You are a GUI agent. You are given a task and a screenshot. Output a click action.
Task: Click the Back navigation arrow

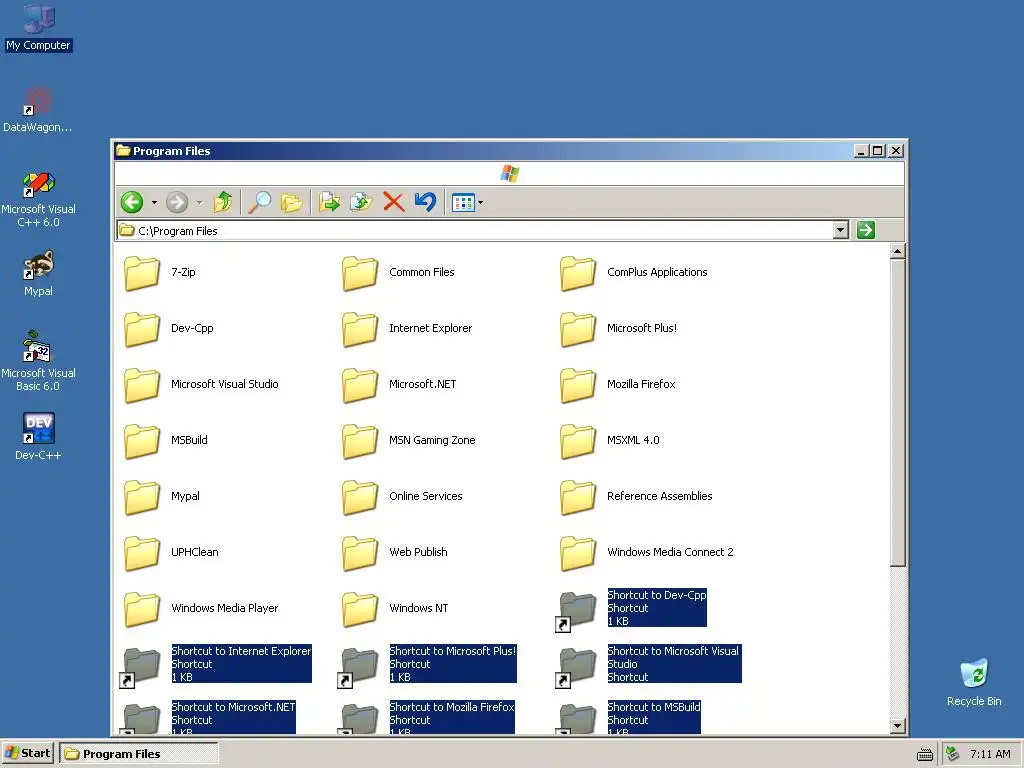coord(132,202)
